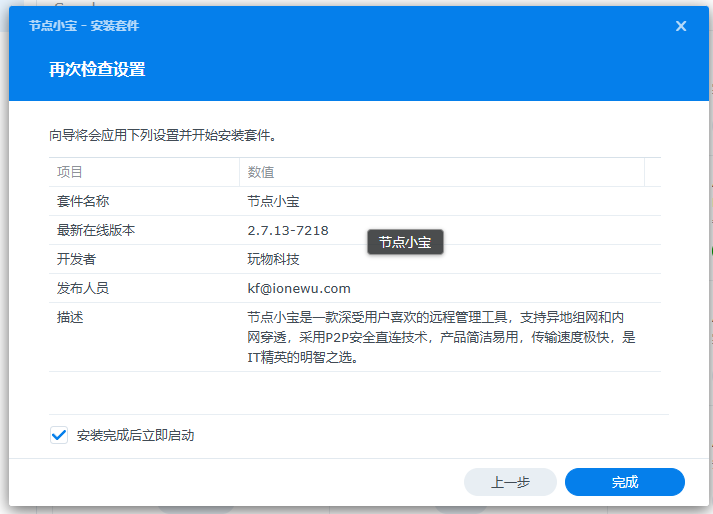
Task: Click the 完成 button to install
Action: point(625,482)
